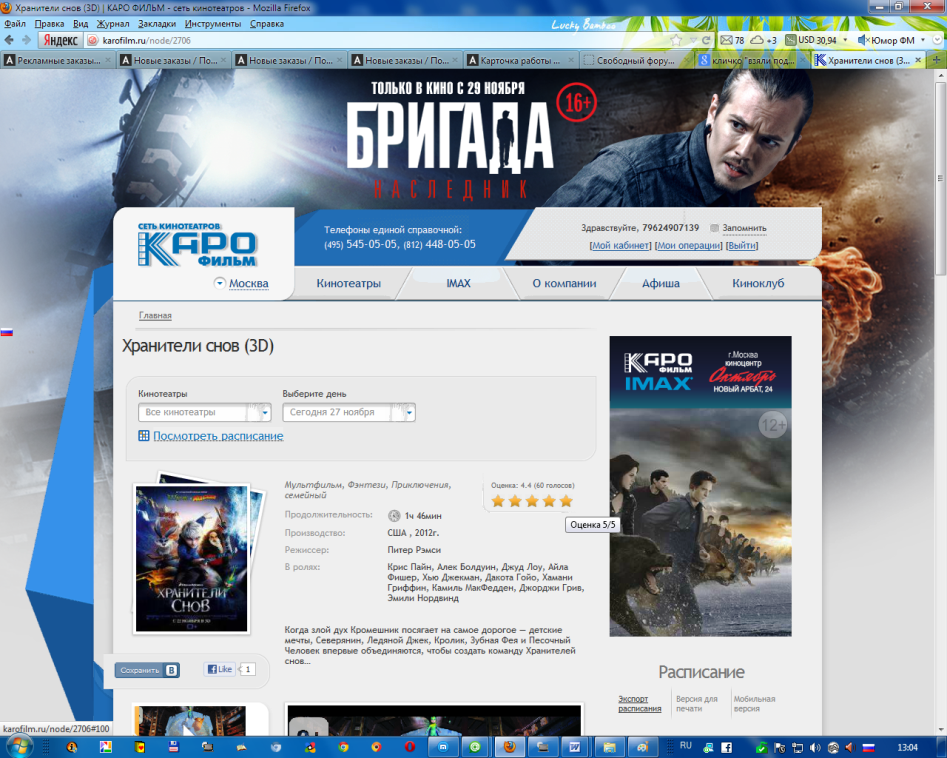The image size is (947, 758).
Task: Click the КАРО Фильм logo
Action: 197,245
